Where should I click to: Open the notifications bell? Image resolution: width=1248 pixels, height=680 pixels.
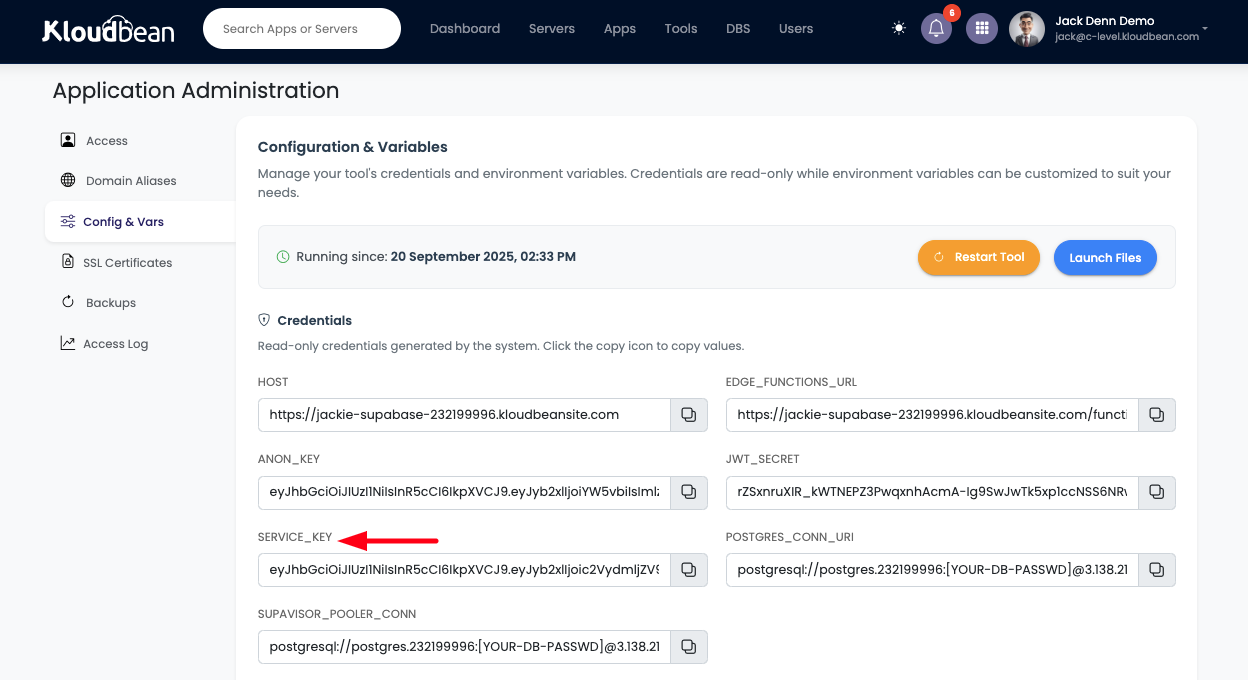point(936,29)
